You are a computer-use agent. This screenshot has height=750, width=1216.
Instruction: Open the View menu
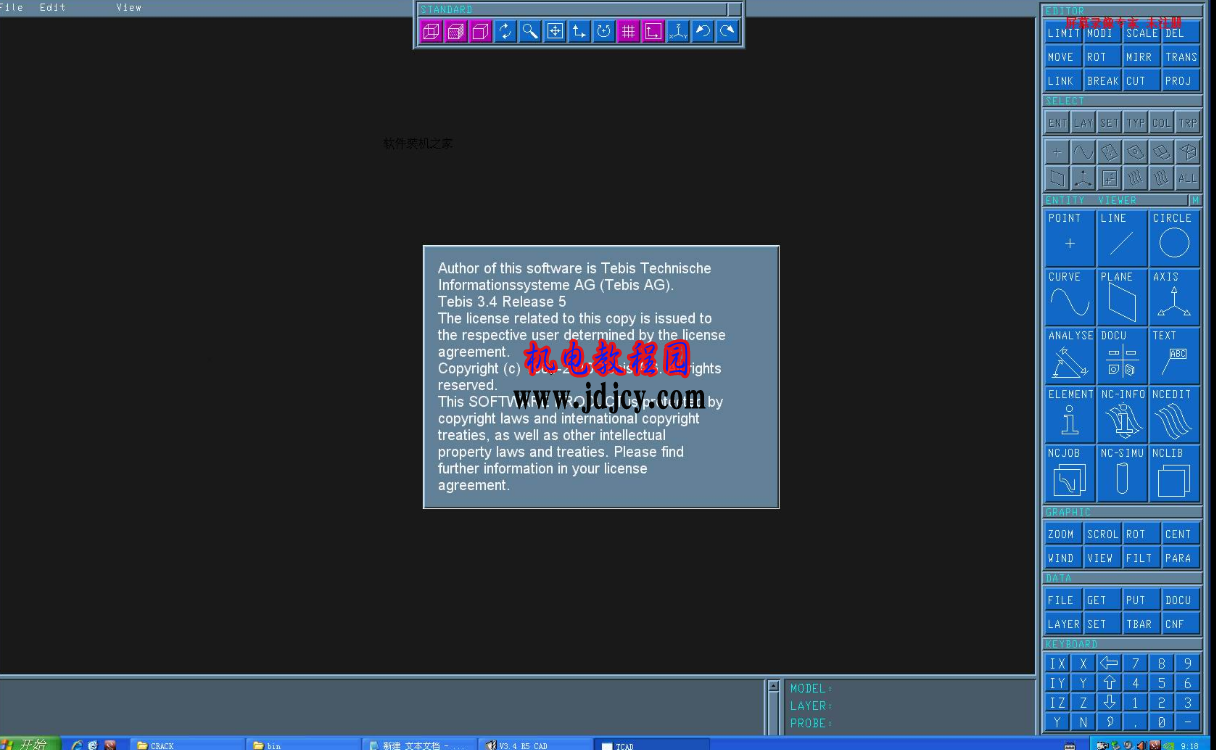pyautogui.click(x=129, y=7)
